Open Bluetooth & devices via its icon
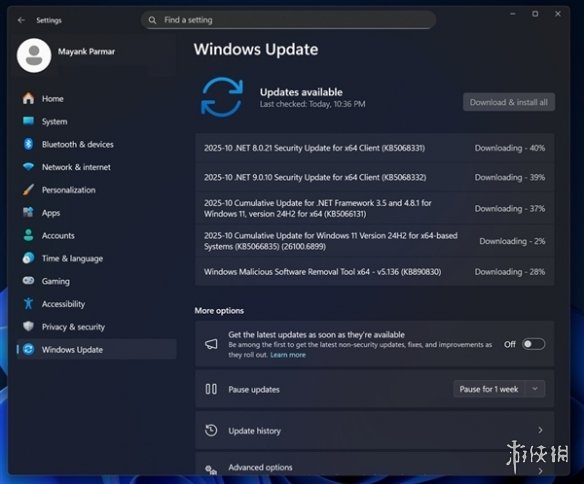 (x=28, y=144)
